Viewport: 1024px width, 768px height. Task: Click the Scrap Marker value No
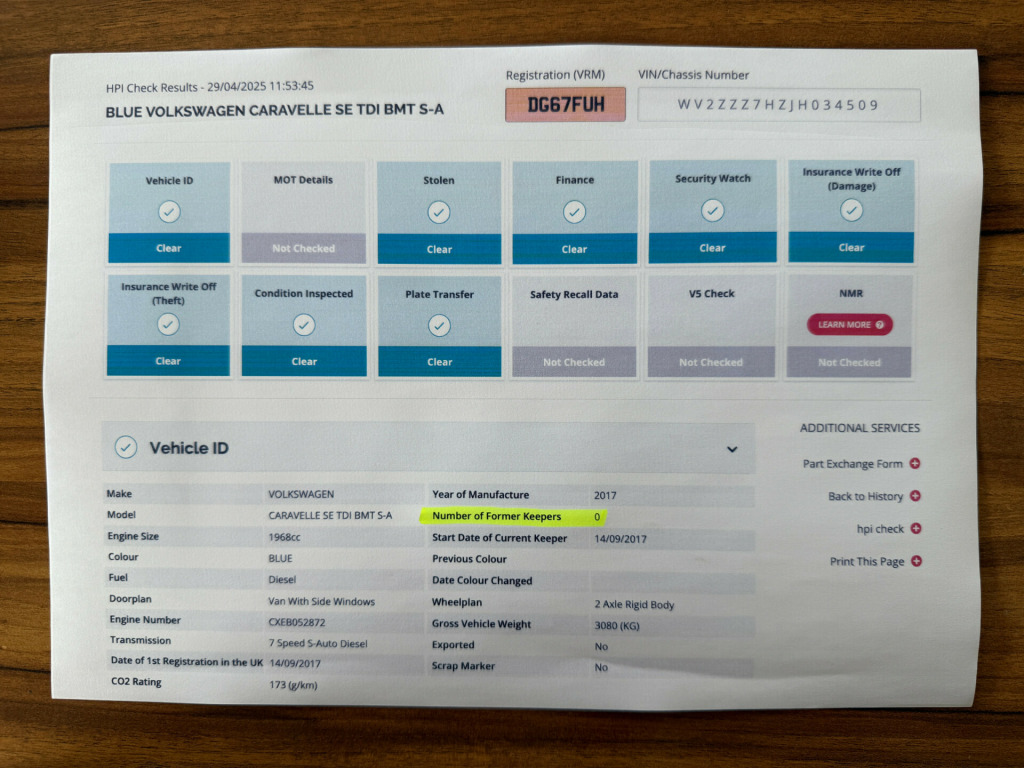coord(601,667)
